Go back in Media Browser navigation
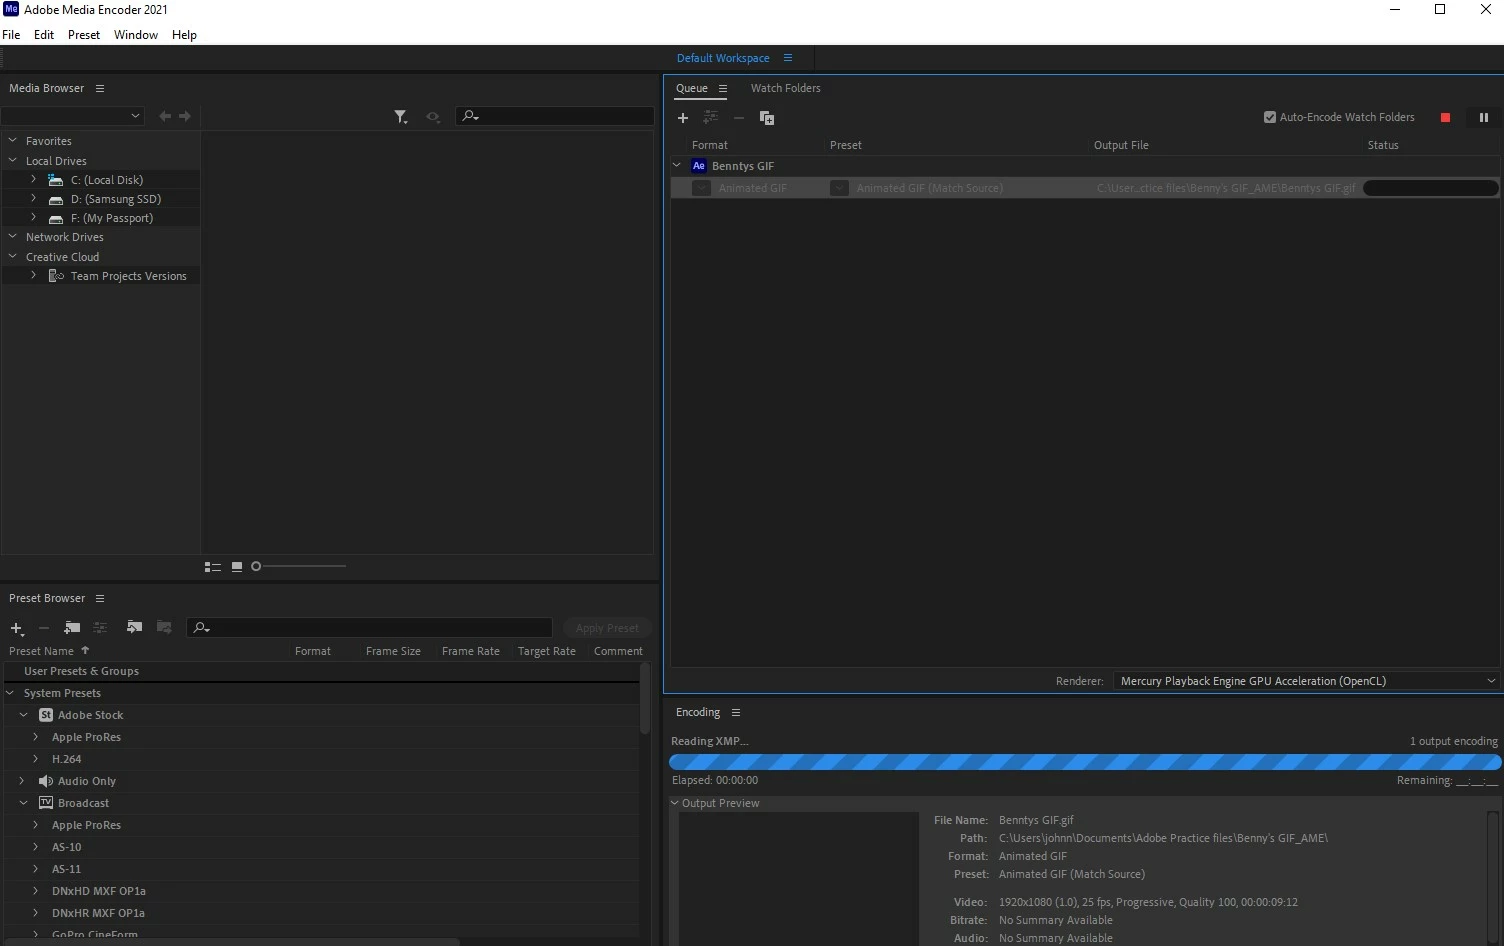The width and height of the screenshot is (1504, 946). coord(165,116)
